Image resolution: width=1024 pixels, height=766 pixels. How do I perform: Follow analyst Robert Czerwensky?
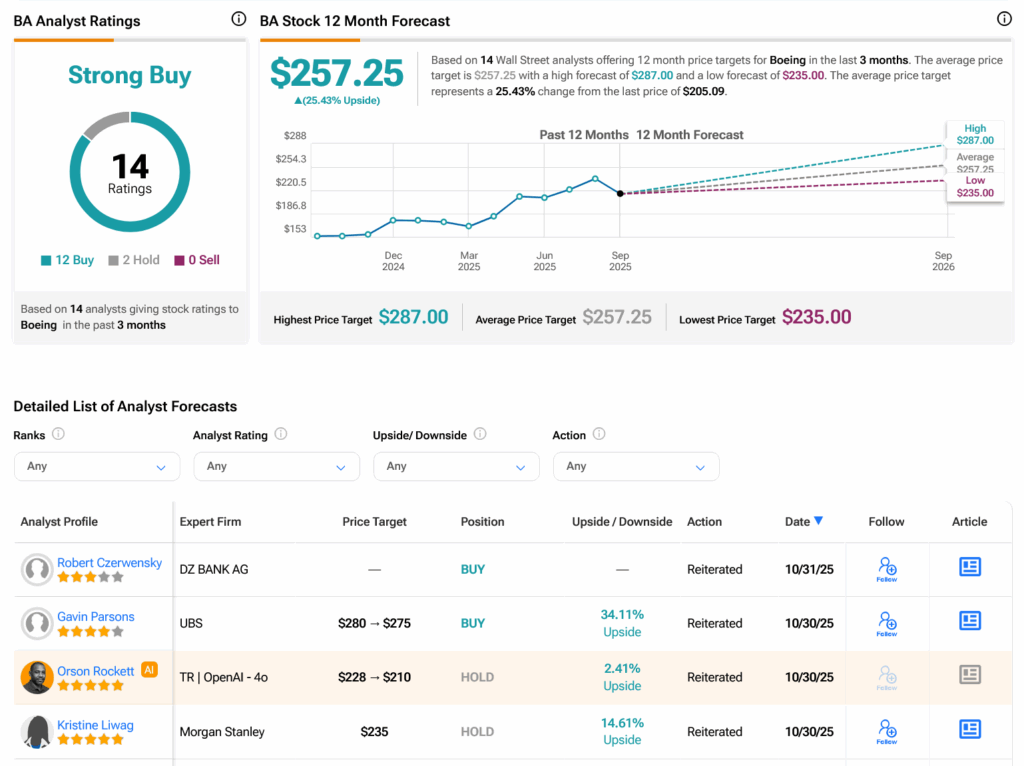point(886,569)
